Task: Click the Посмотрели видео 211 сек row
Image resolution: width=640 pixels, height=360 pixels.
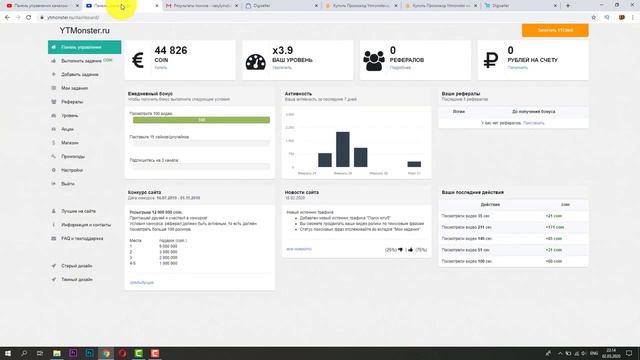Action: (513, 227)
